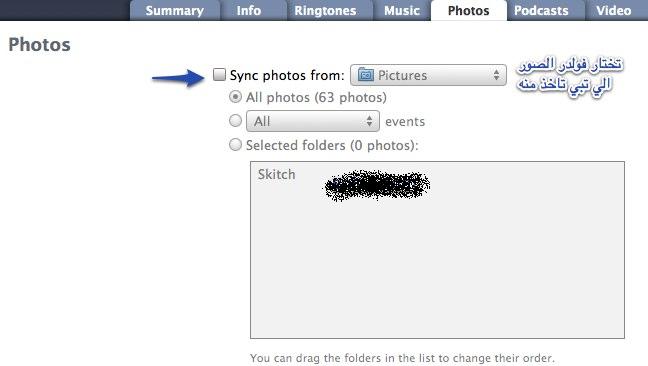Click the Pictures folder icon

366,75
